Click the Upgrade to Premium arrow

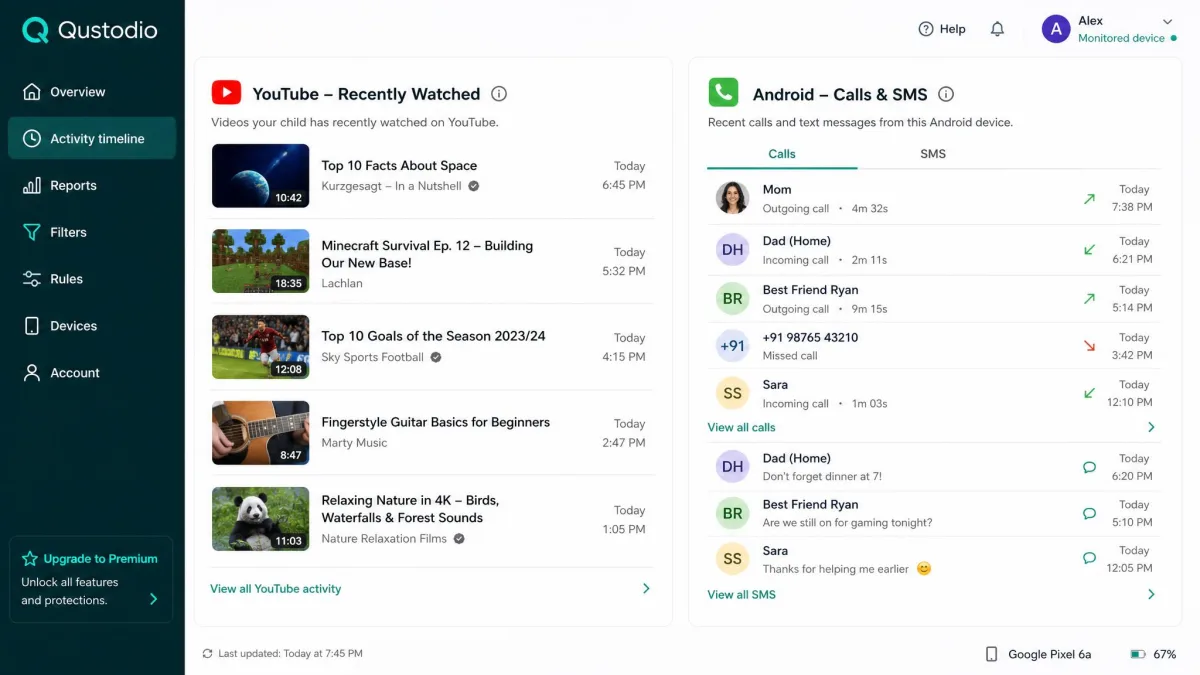[153, 599]
